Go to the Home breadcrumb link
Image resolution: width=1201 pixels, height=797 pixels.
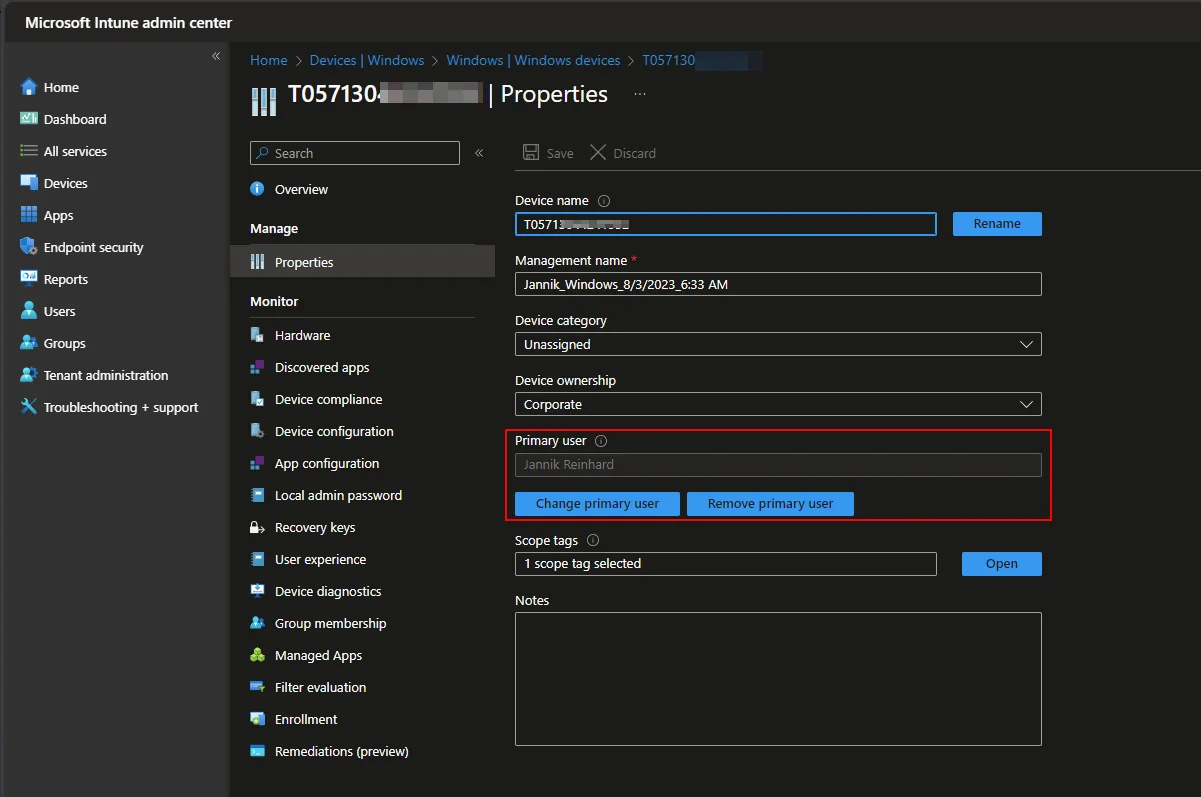point(268,60)
